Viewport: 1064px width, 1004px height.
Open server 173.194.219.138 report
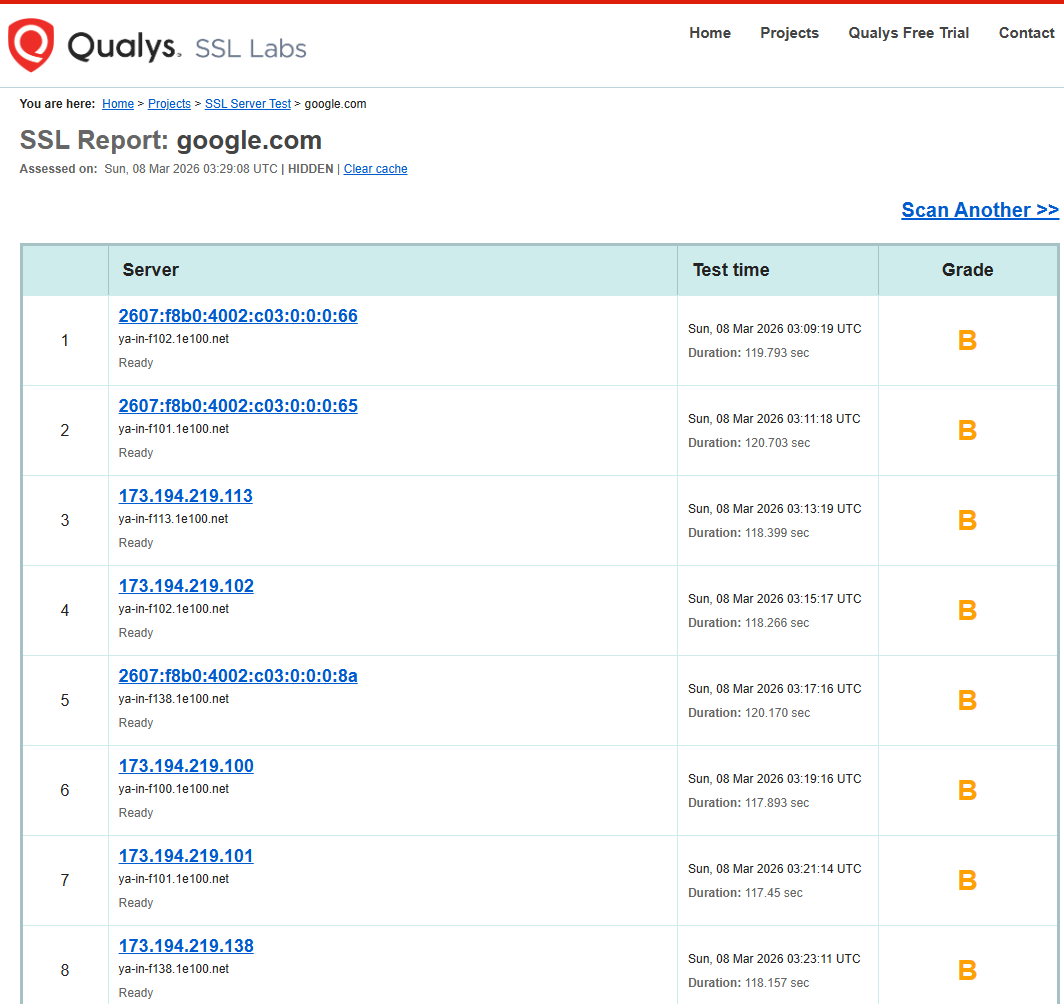[x=186, y=946]
